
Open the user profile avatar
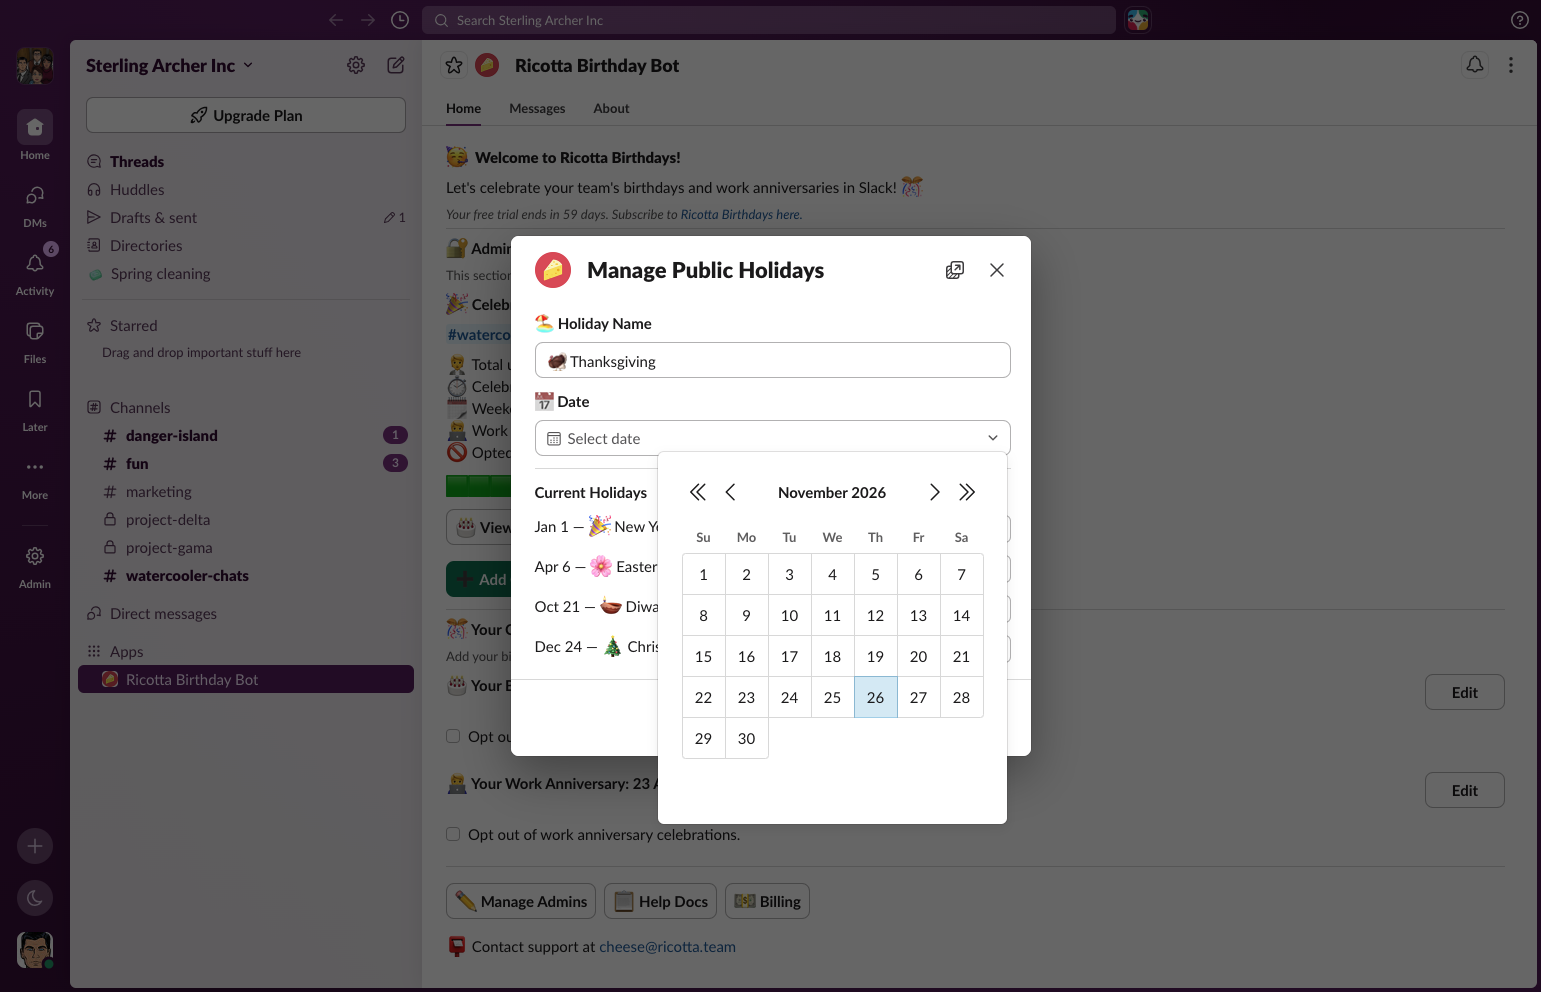[x=35, y=950]
